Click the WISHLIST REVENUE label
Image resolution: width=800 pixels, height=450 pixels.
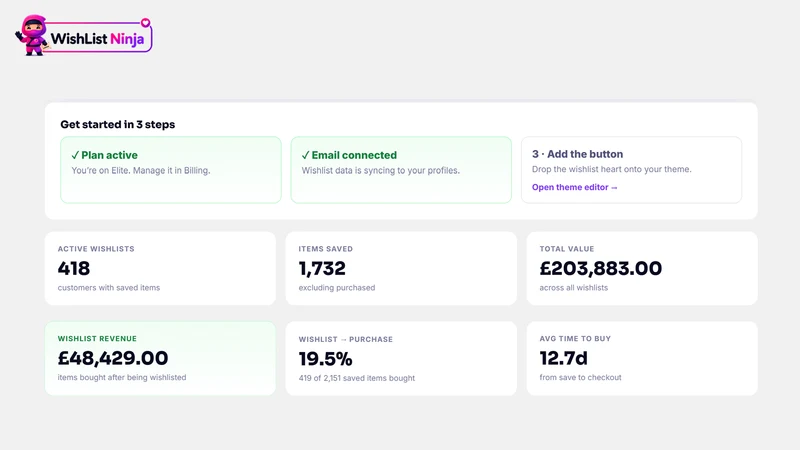click(x=97, y=339)
